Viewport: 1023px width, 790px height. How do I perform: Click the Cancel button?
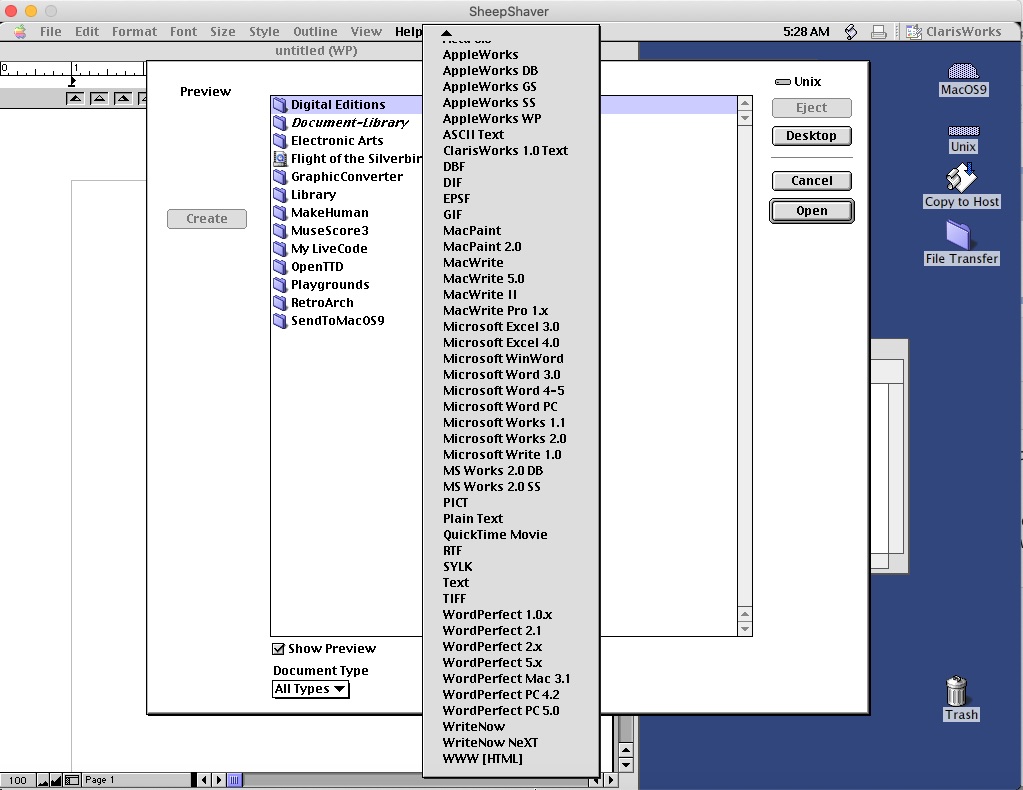coord(812,181)
